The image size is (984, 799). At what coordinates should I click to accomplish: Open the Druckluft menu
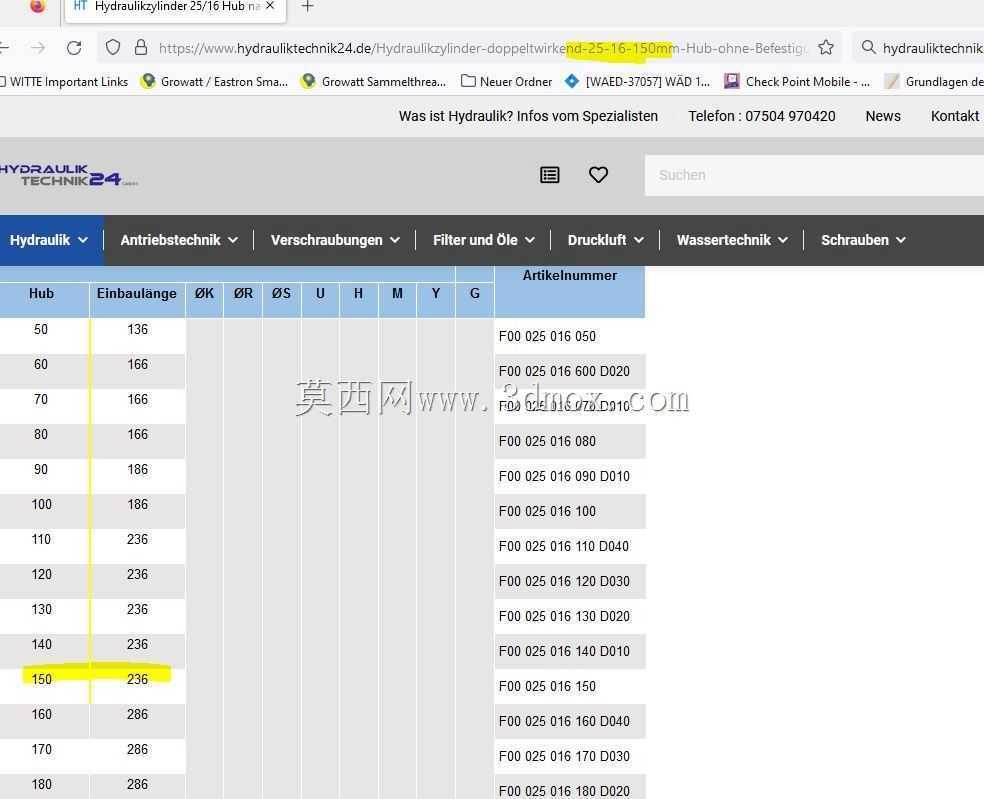[x=606, y=240]
